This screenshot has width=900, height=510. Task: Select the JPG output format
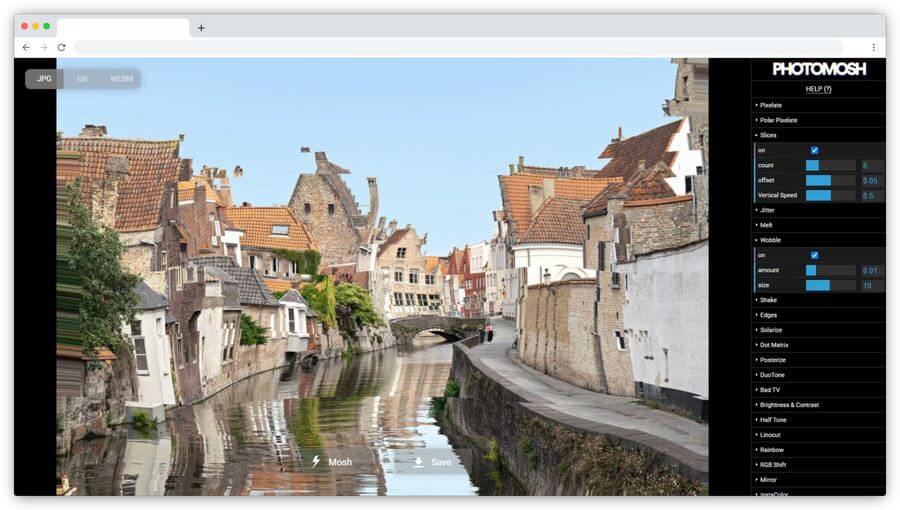click(44, 79)
